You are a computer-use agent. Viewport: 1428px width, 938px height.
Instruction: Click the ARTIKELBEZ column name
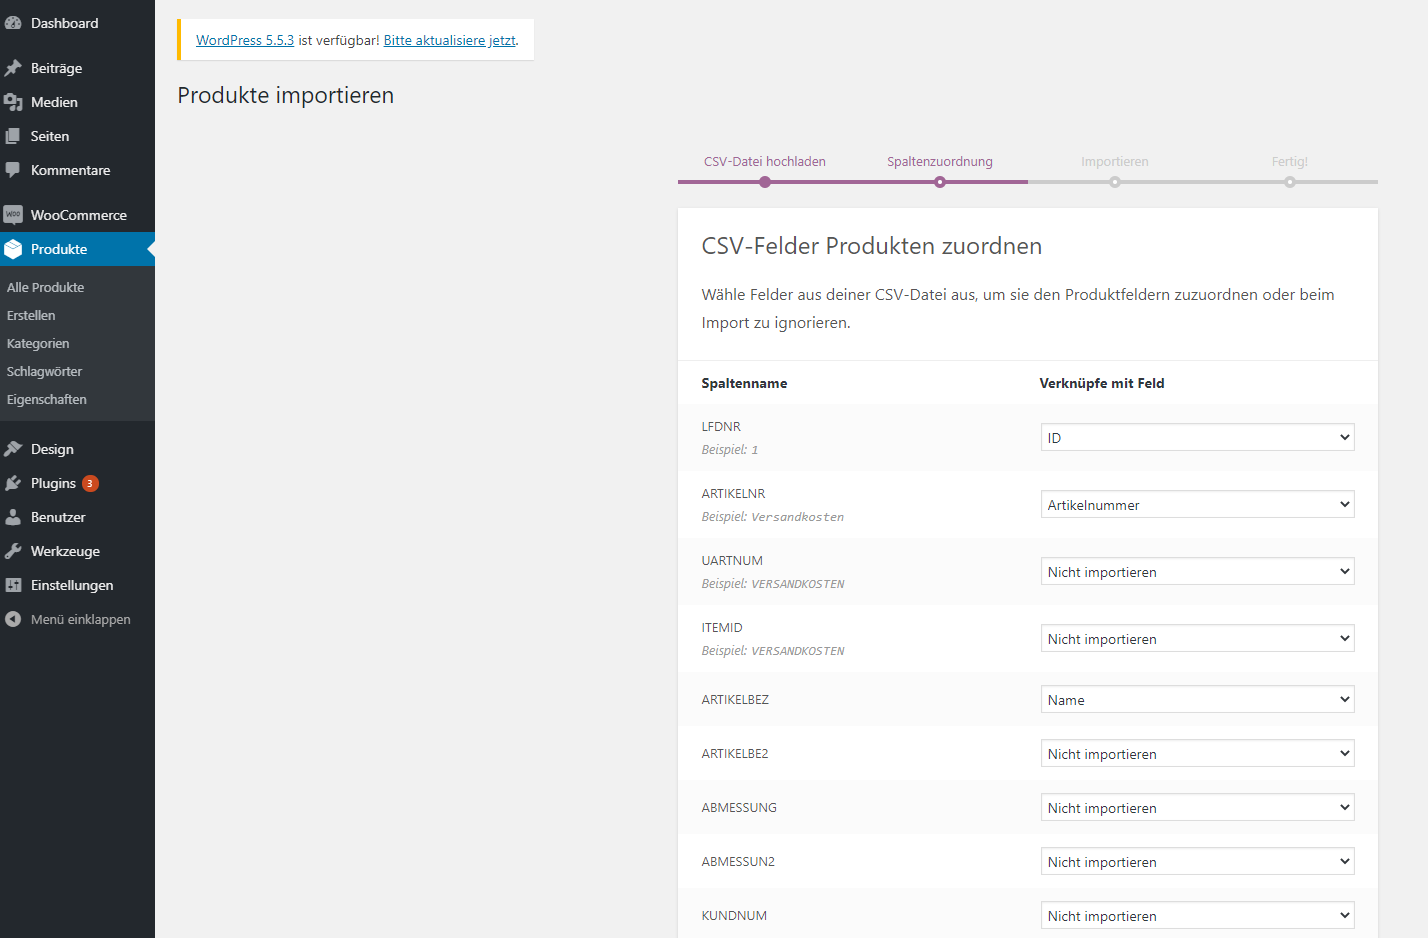735,699
